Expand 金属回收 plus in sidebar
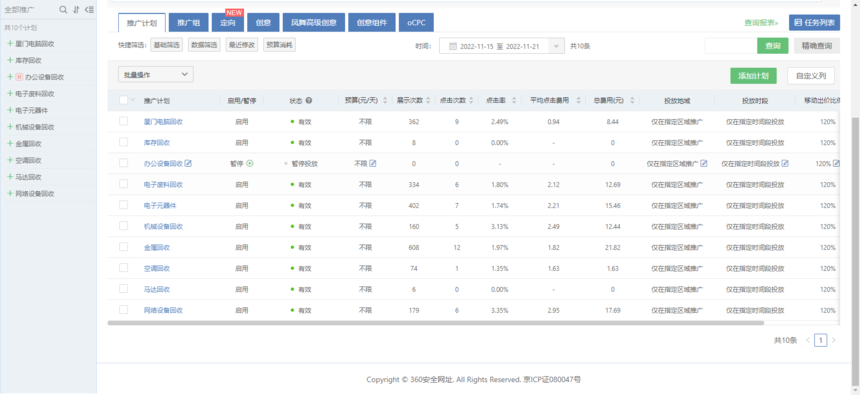 click(x=10, y=144)
